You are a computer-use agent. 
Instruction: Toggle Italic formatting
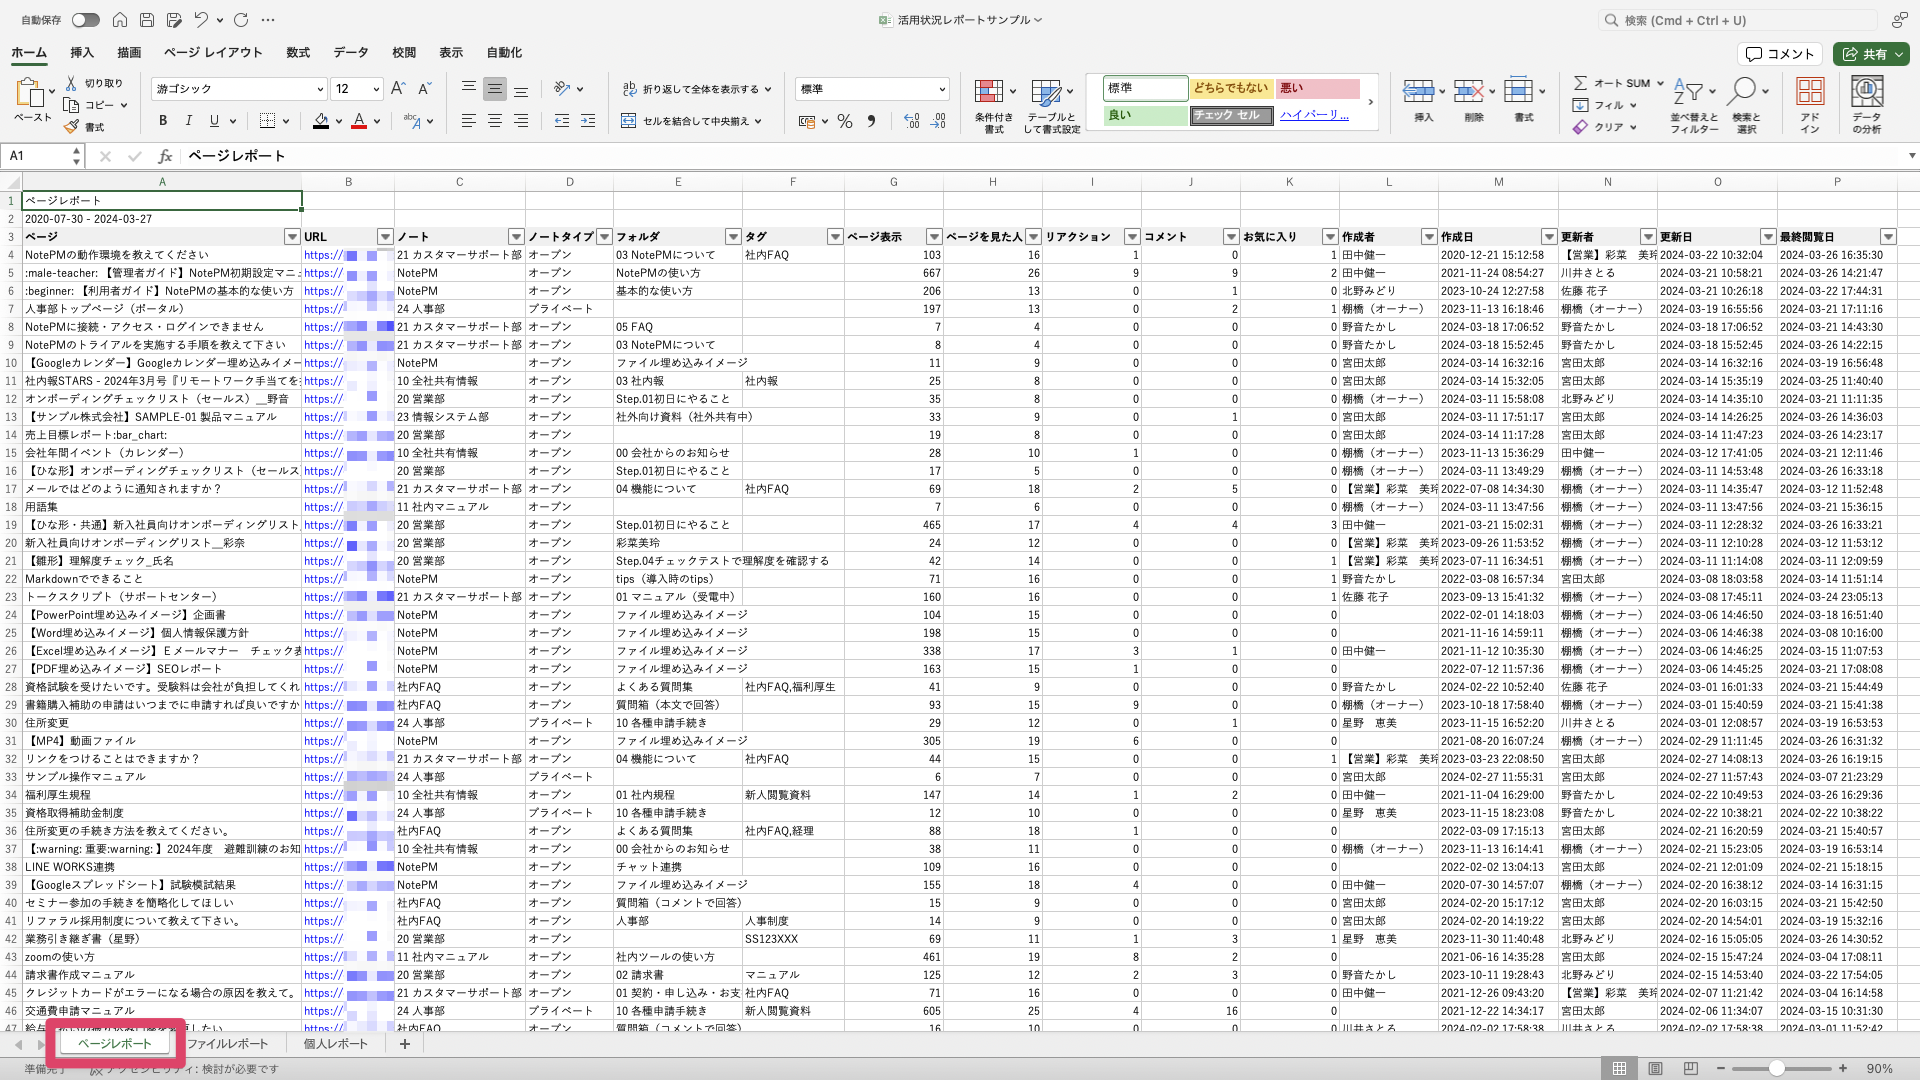click(188, 121)
